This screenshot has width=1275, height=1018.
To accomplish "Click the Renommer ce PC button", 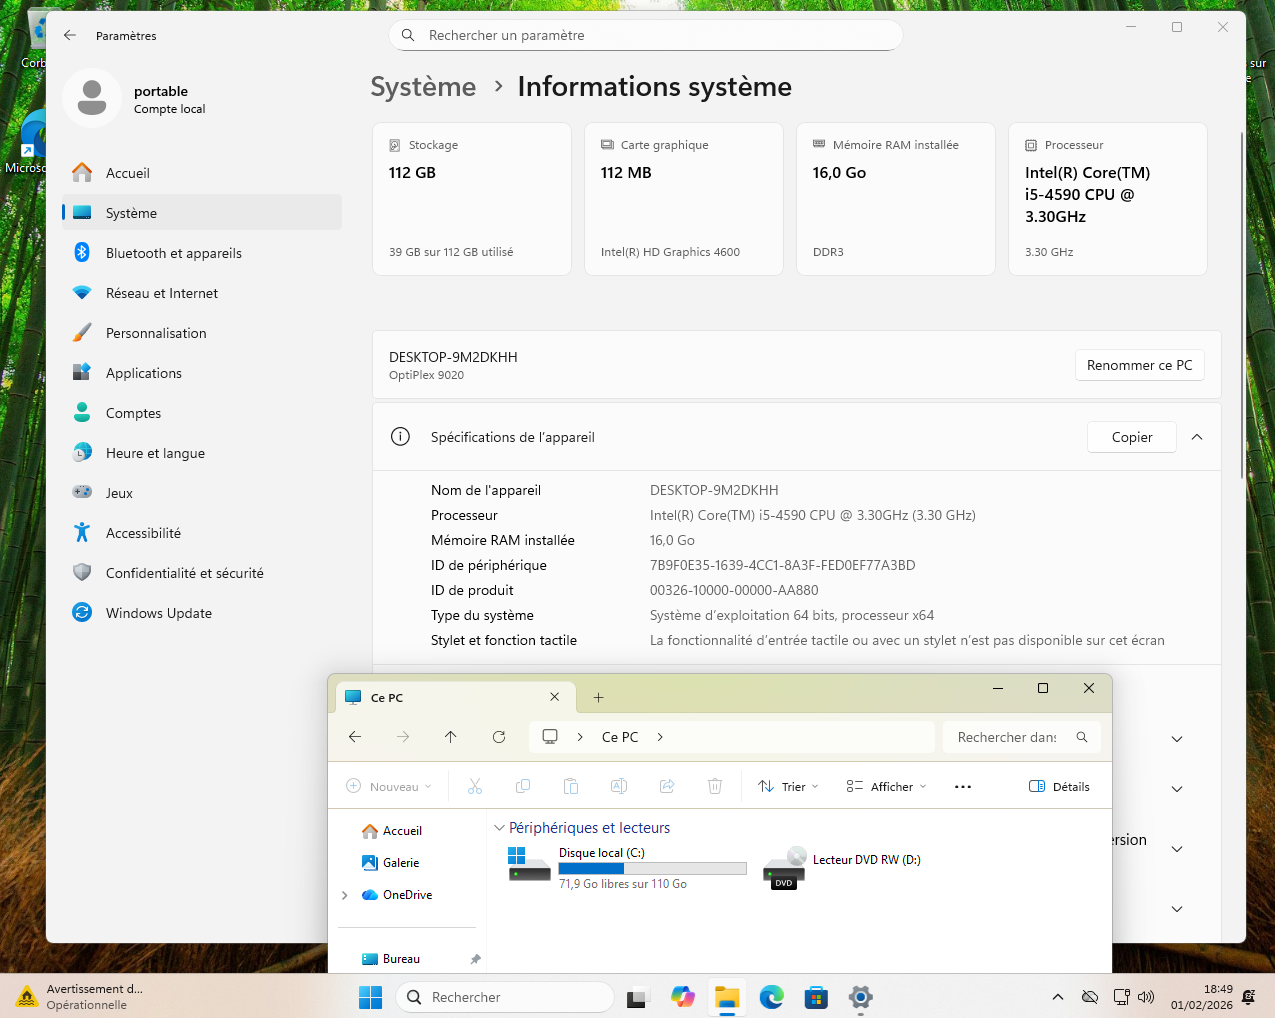I will click(x=1139, y=365).
